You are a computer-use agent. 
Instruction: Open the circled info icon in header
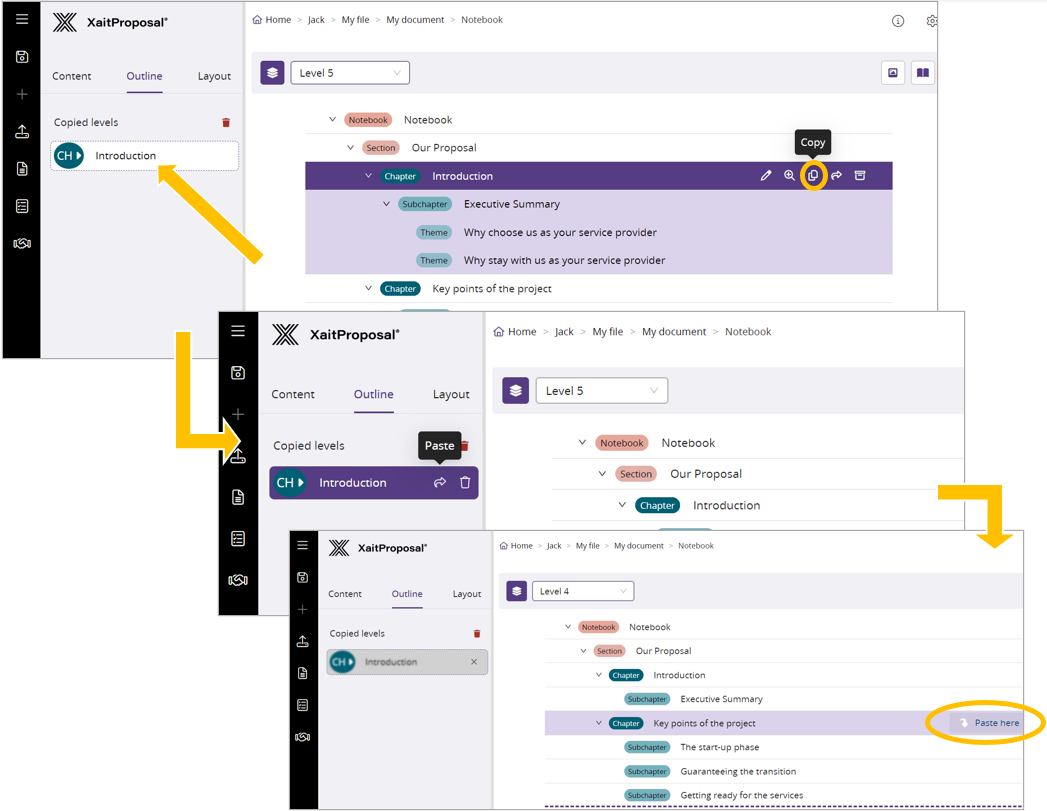898,21
